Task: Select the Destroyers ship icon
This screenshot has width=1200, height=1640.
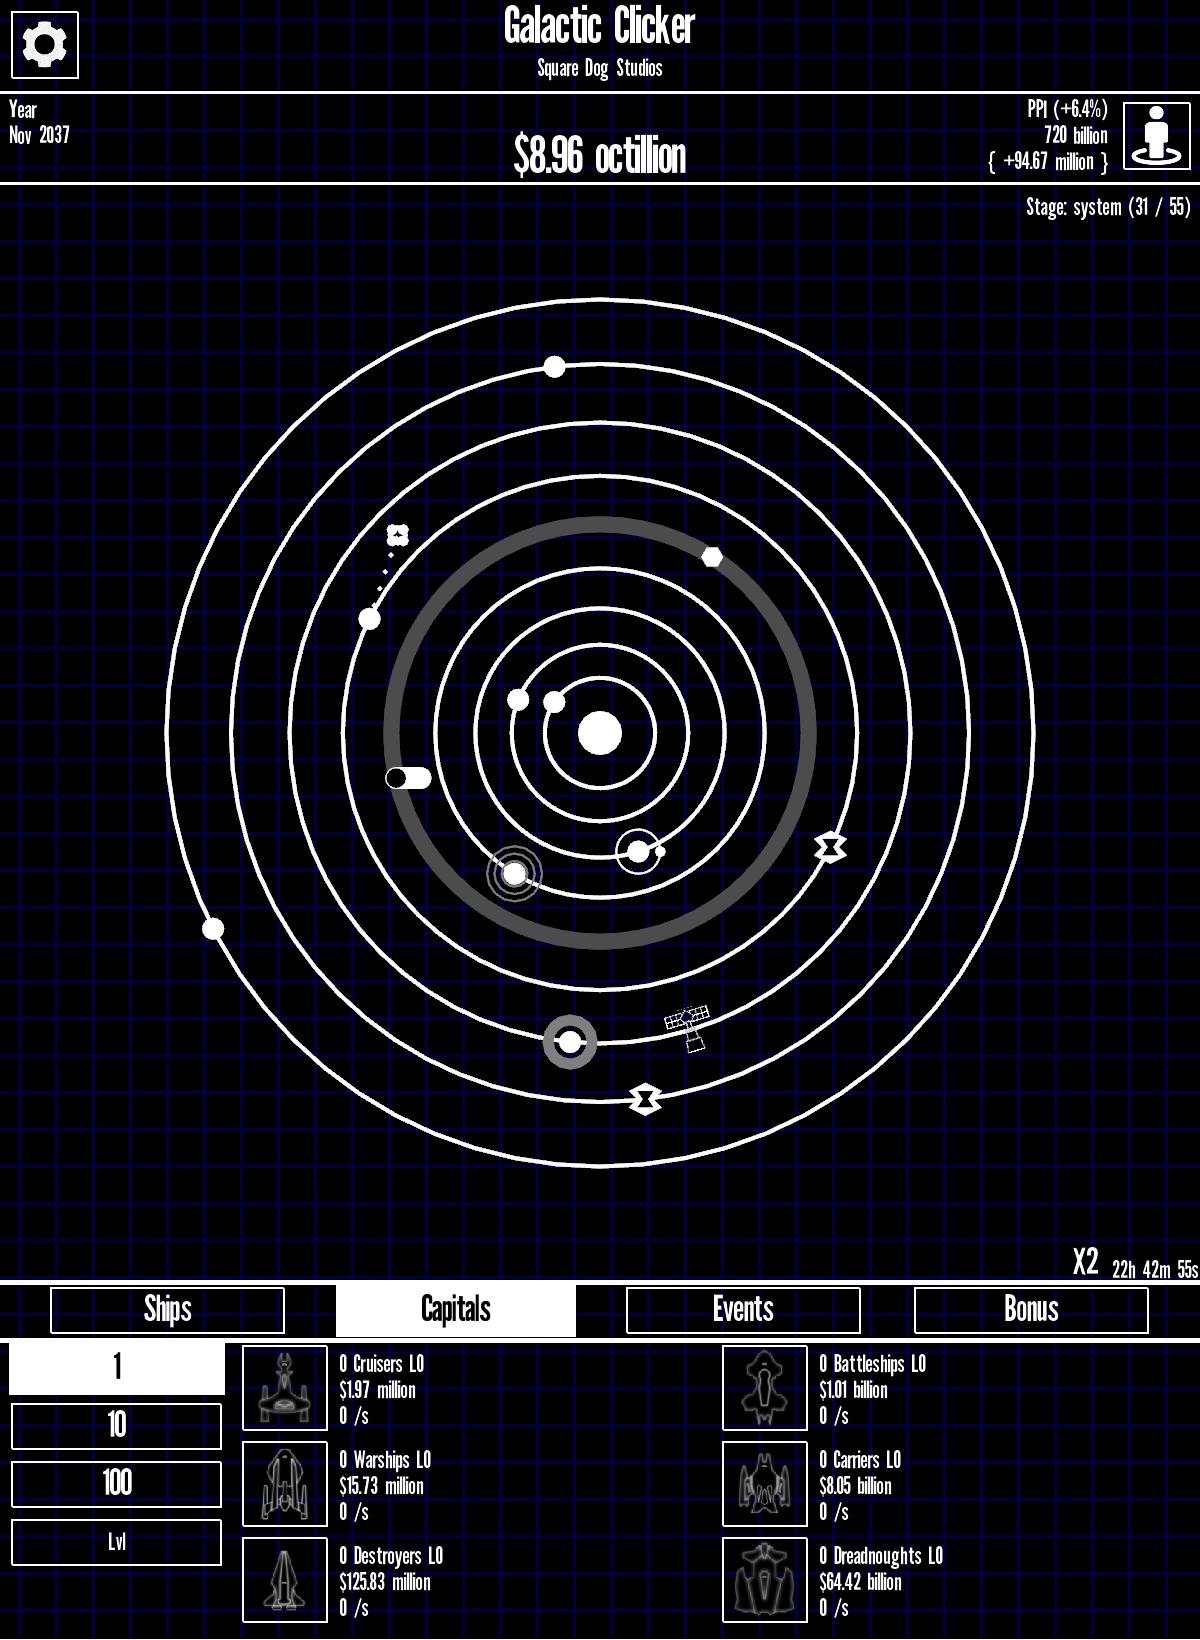Action: pos(285,1580)
